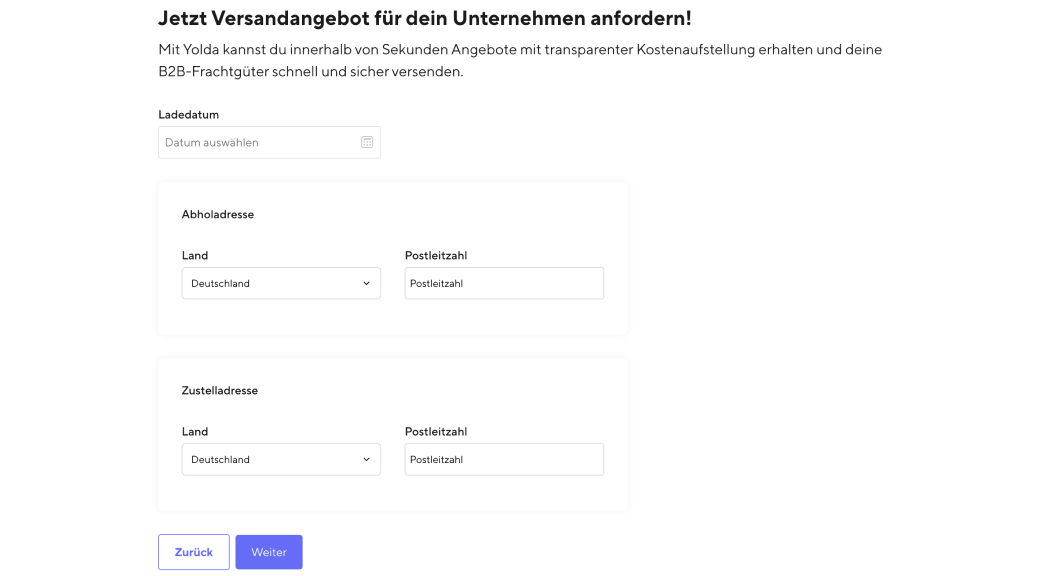Image resolution: width=1050 pixels, height=576 pixels.
Task: Click the 'Jetzt Versandangebot' page heading
Action: 425,19
